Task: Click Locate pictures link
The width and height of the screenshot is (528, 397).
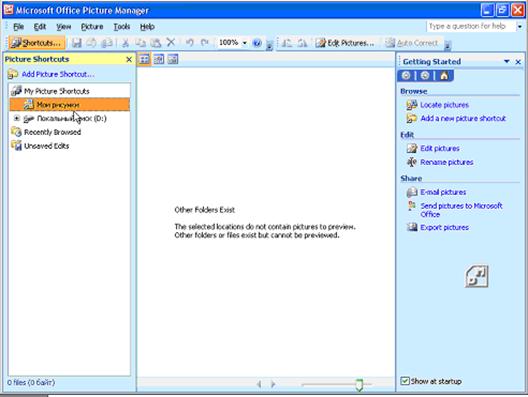Action: (x=444, y=105)
